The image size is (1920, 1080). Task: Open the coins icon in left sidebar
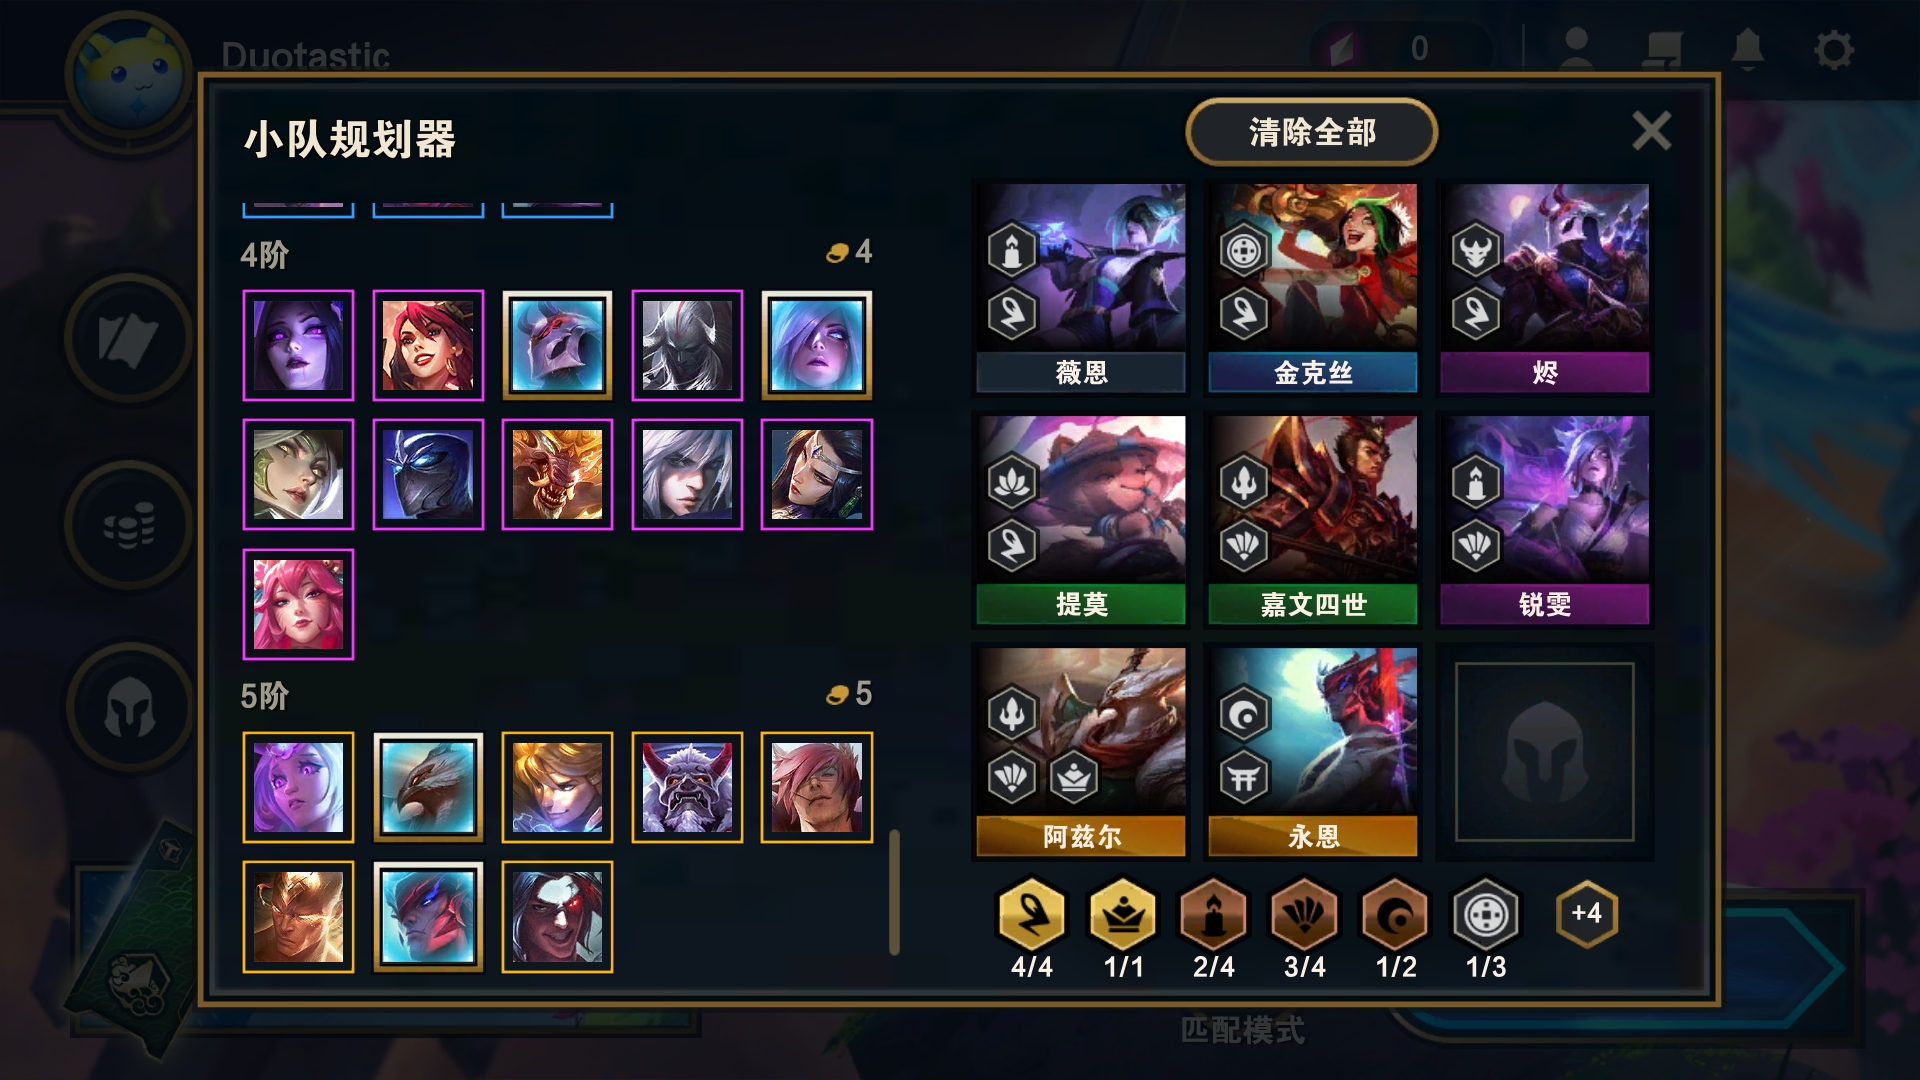130,524
